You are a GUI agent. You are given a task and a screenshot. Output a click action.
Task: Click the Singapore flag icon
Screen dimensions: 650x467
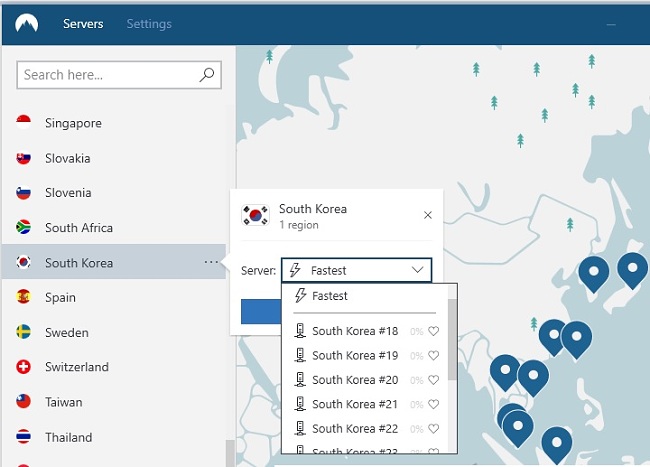tap(24, 123)
